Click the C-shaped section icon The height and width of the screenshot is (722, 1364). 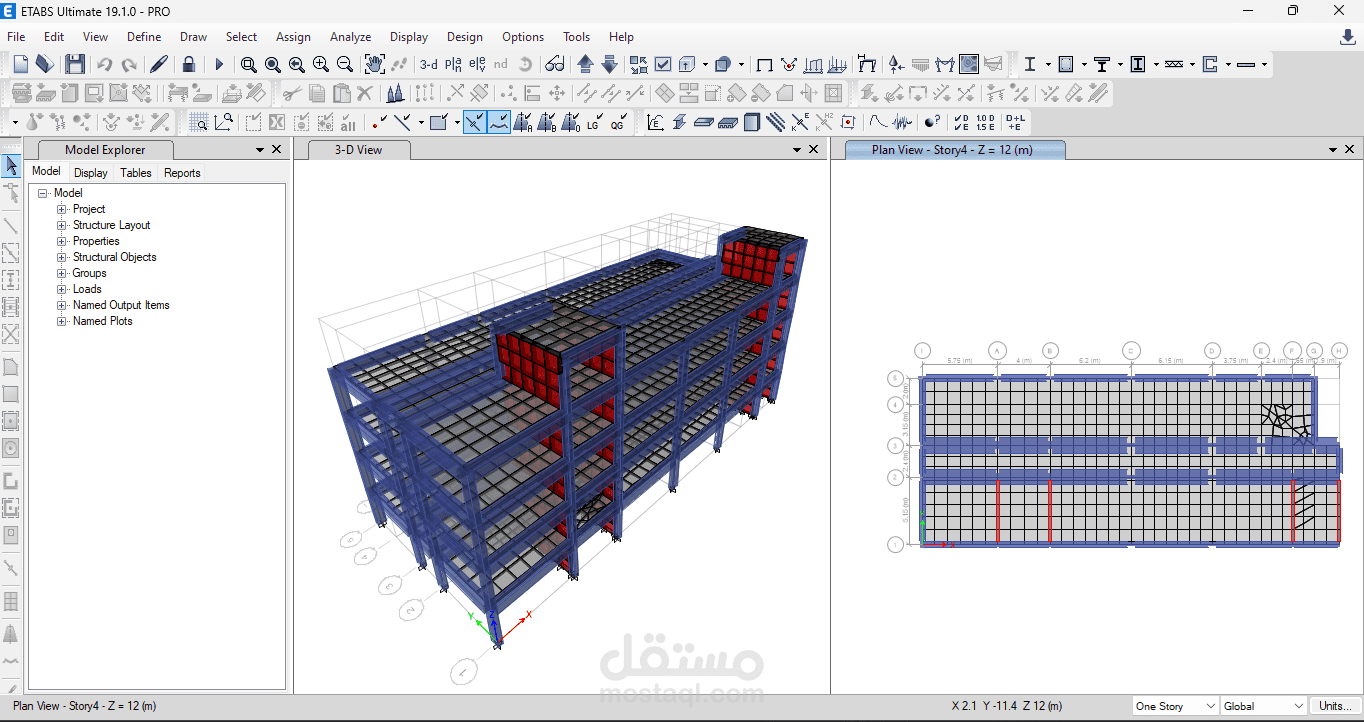click(1210, 64)
